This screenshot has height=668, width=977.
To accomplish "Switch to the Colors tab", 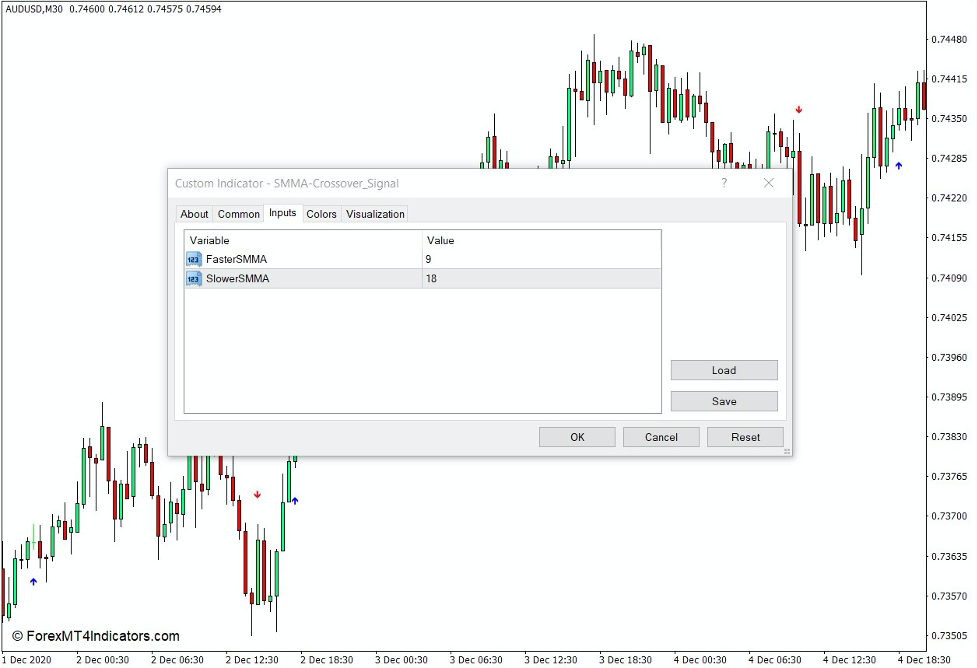I will pos(321,214).
